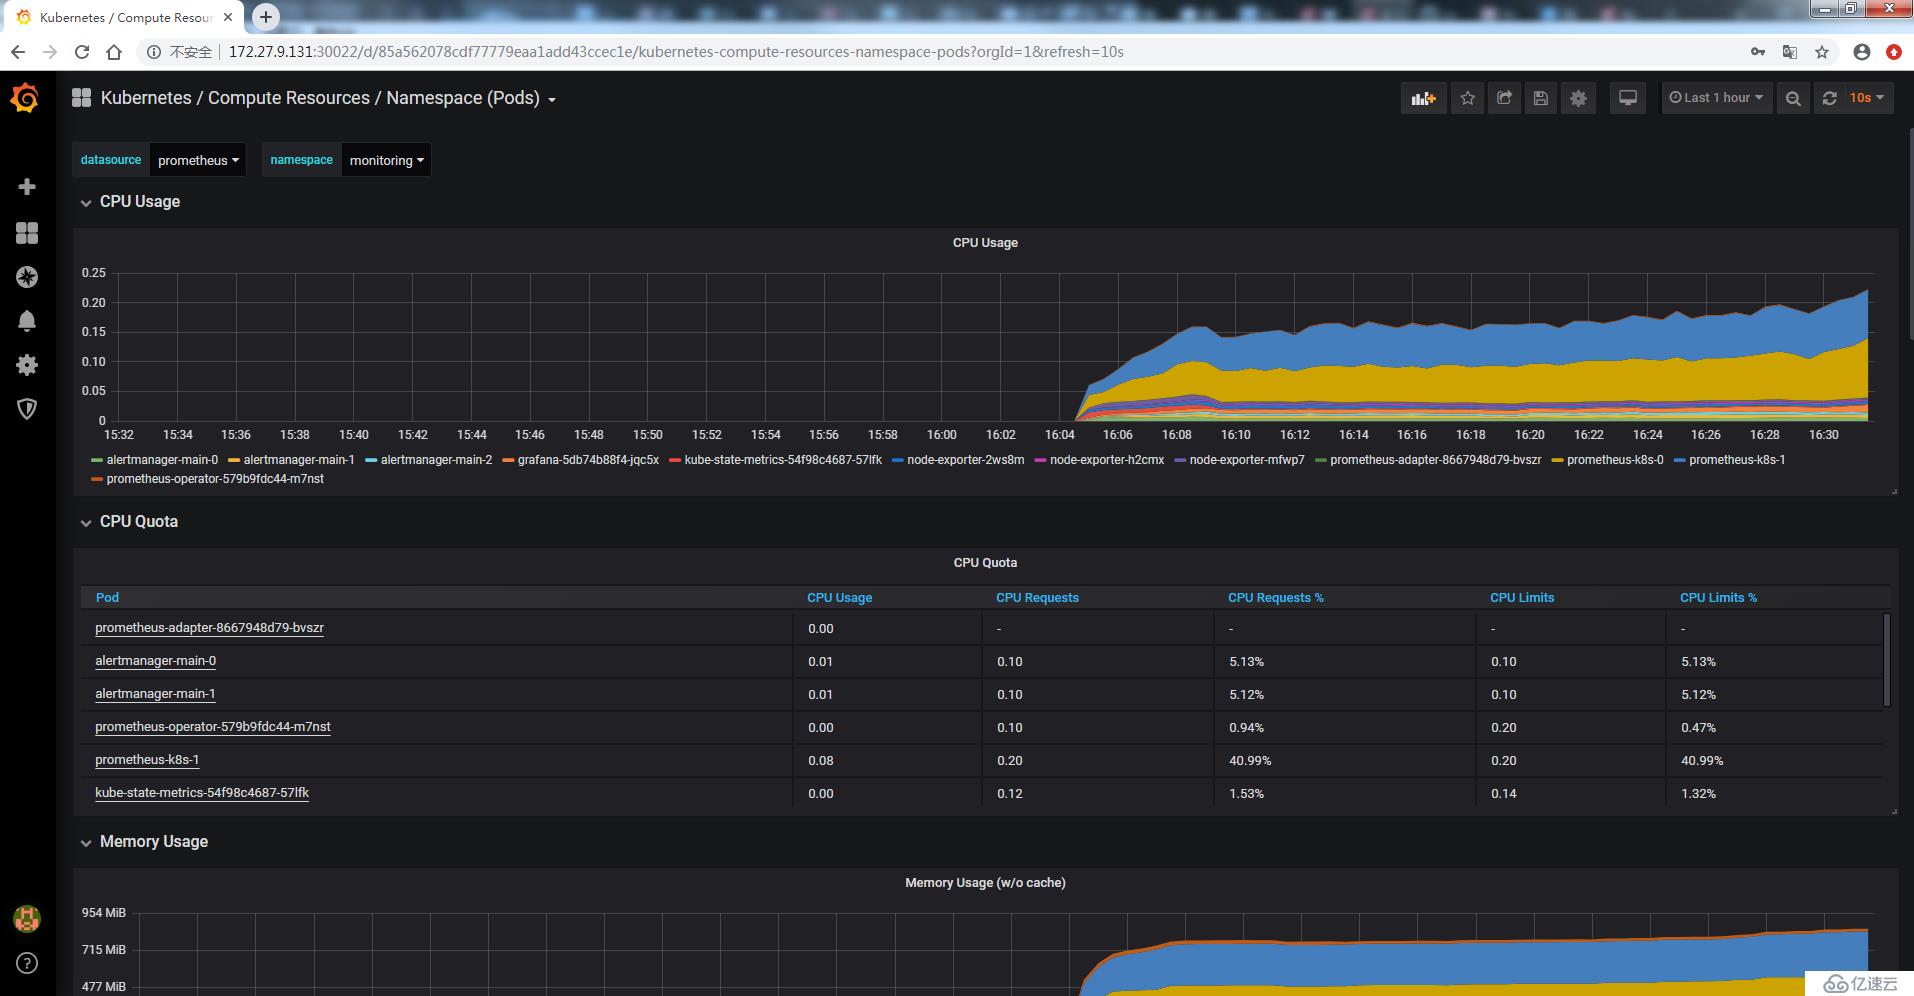Open the Grafana home logo
Viewport: 1914px width, 996px height.
[25, 98]
